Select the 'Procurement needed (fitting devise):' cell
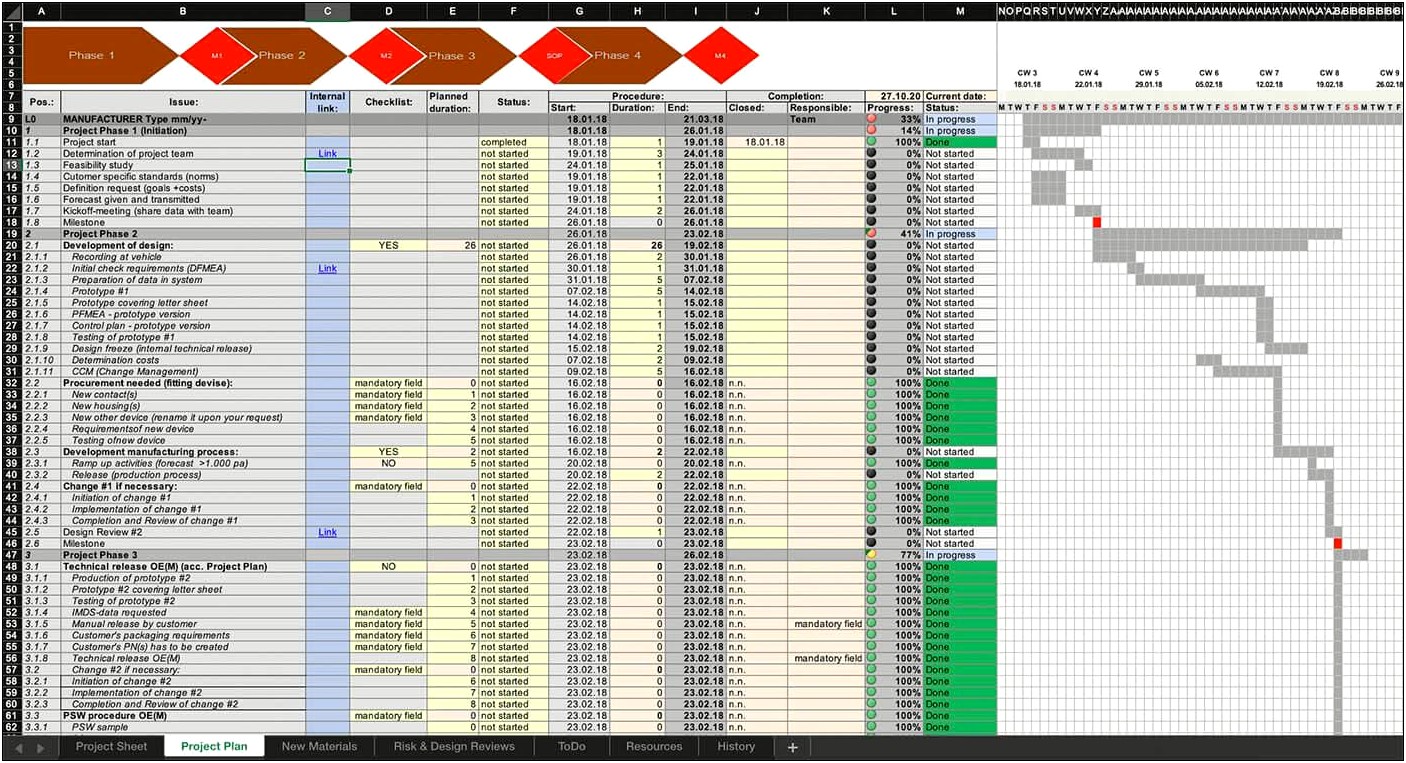This screenshot has height=763, width=1406. coord(183,383)
